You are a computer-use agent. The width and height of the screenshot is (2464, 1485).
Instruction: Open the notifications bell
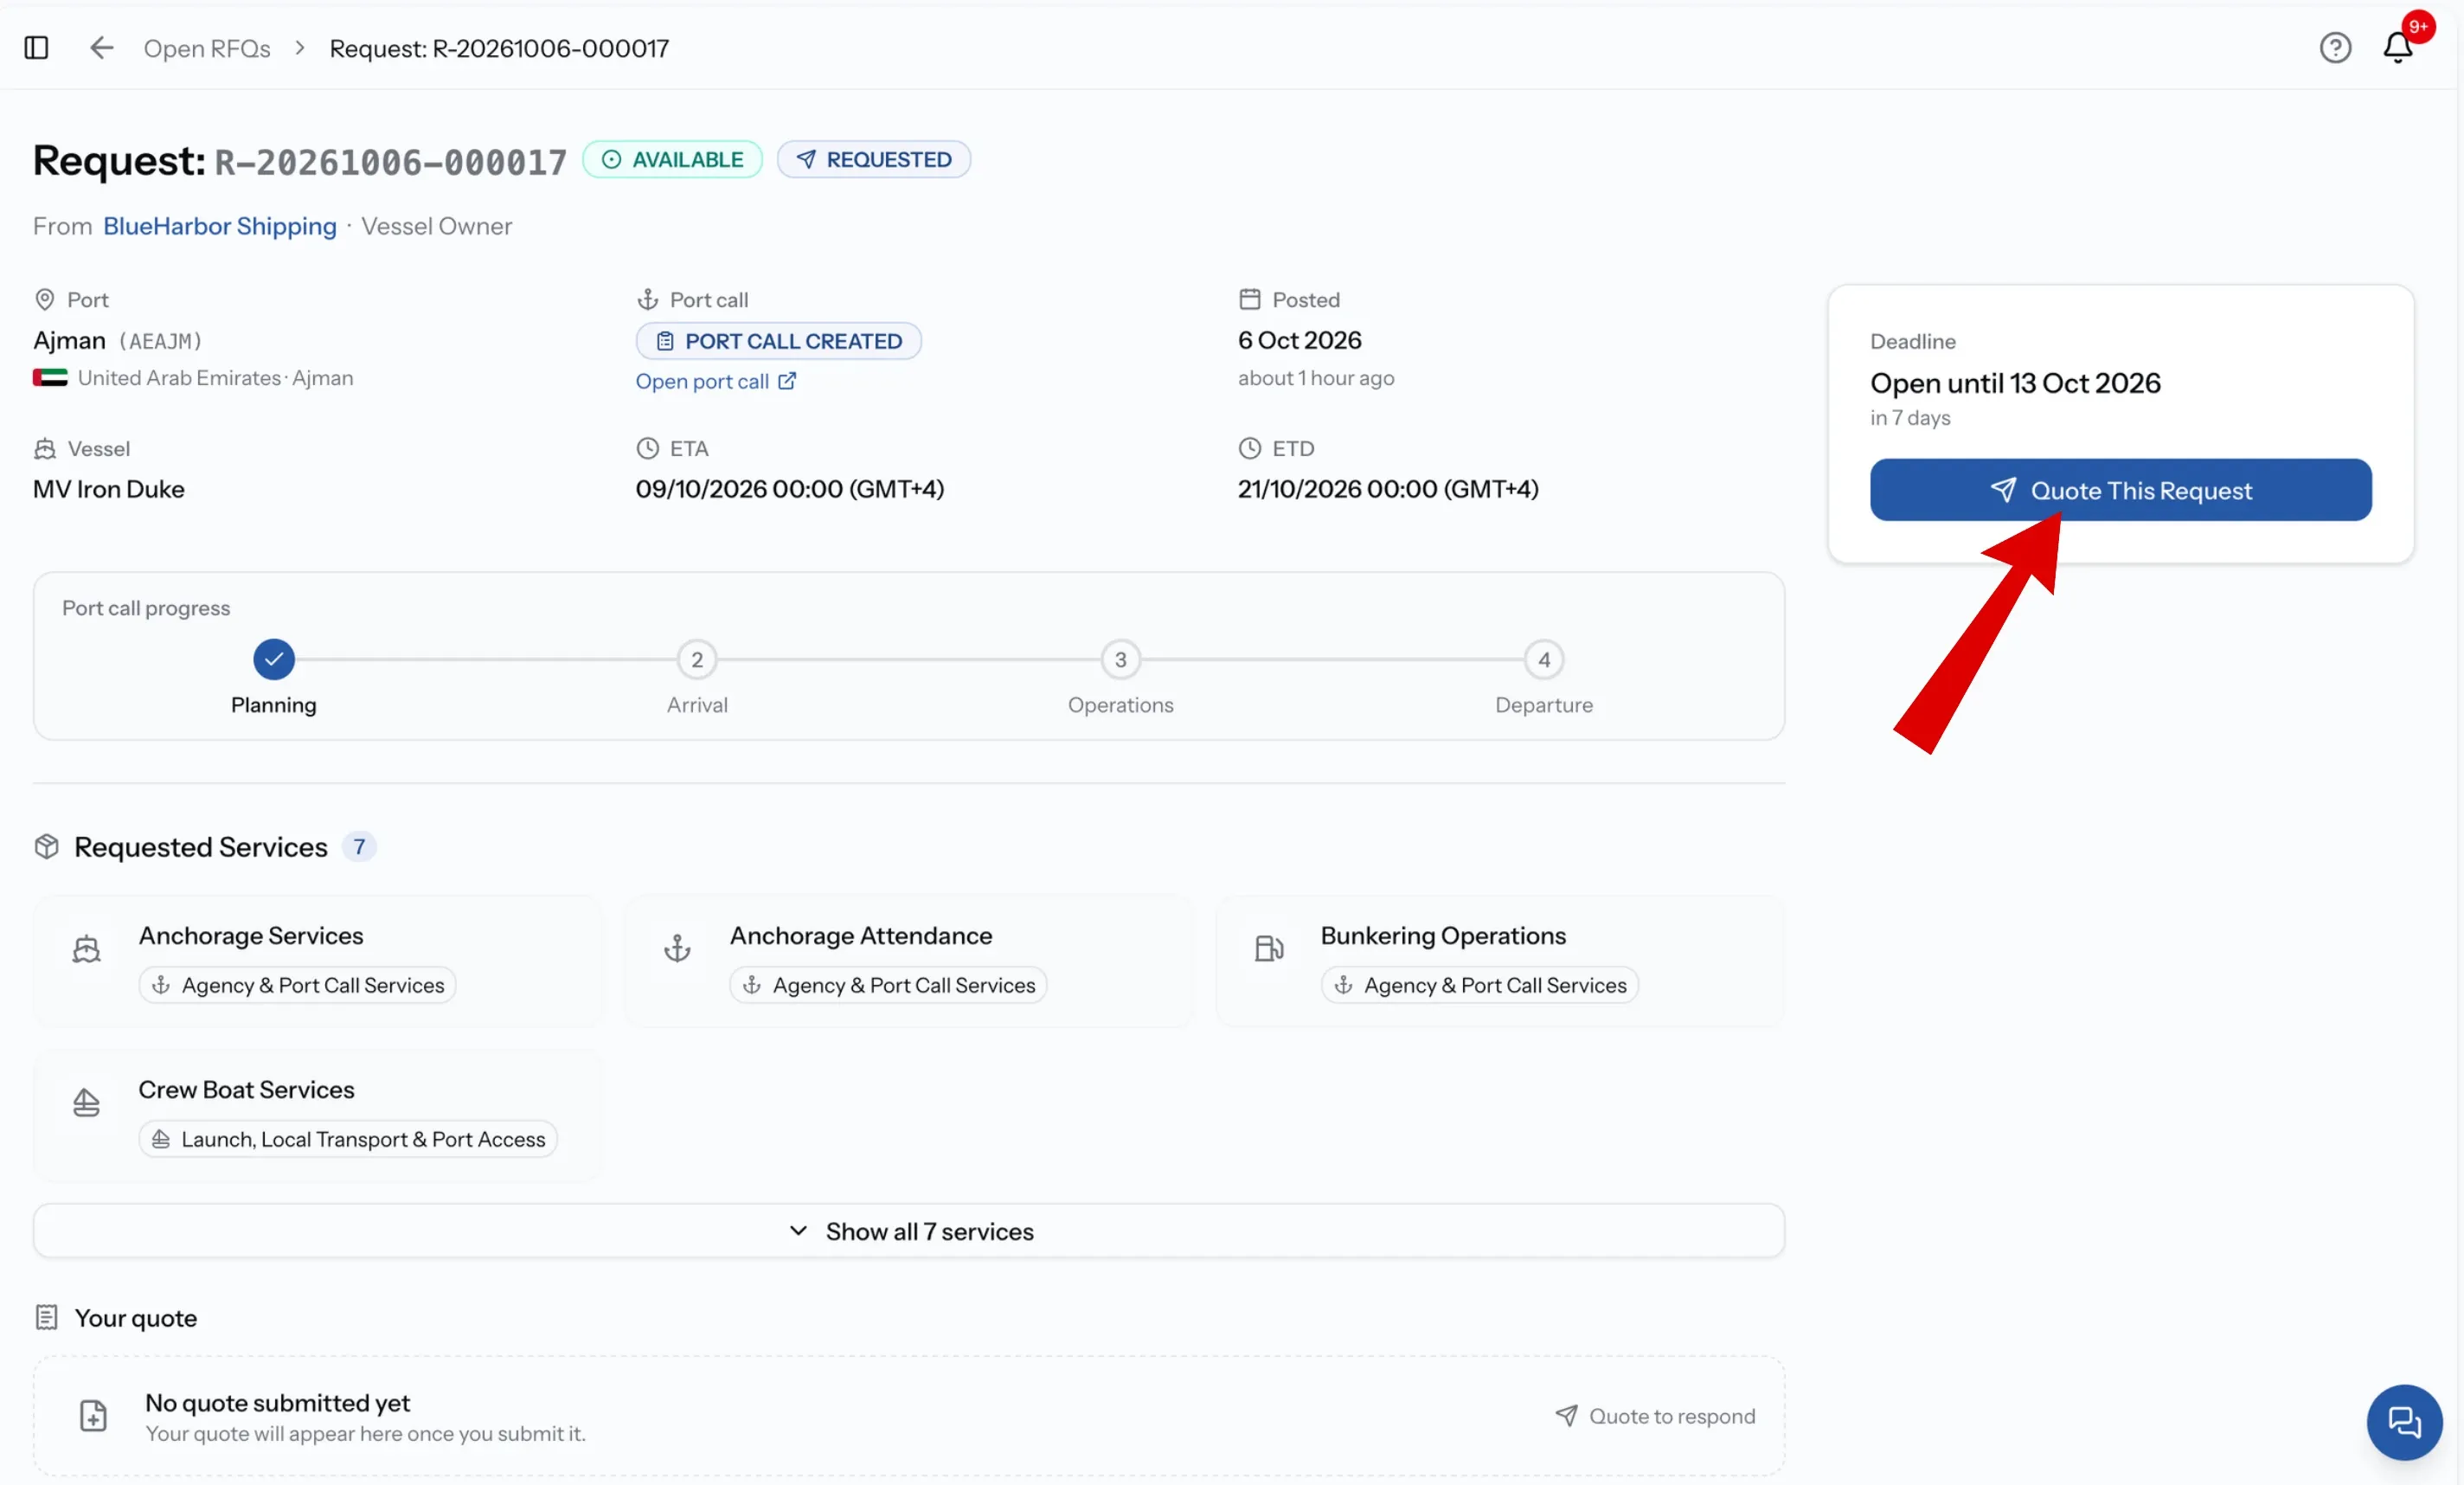click(x=2398, y=47)
